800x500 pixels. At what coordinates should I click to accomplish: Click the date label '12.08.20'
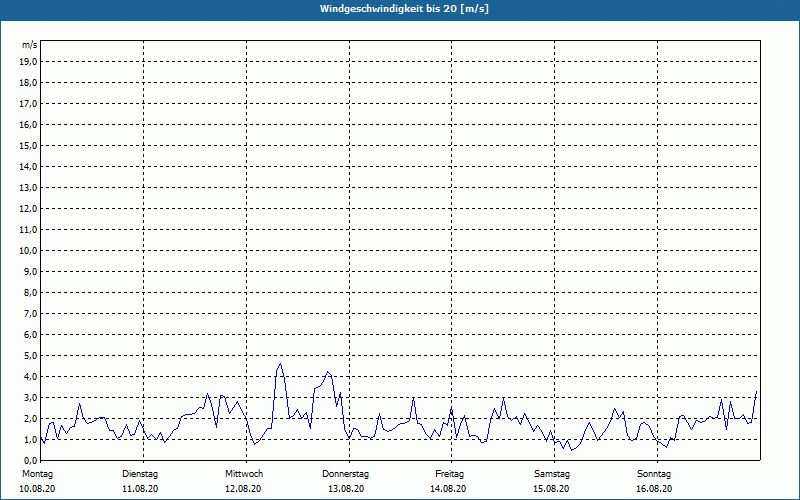(244, 489)
